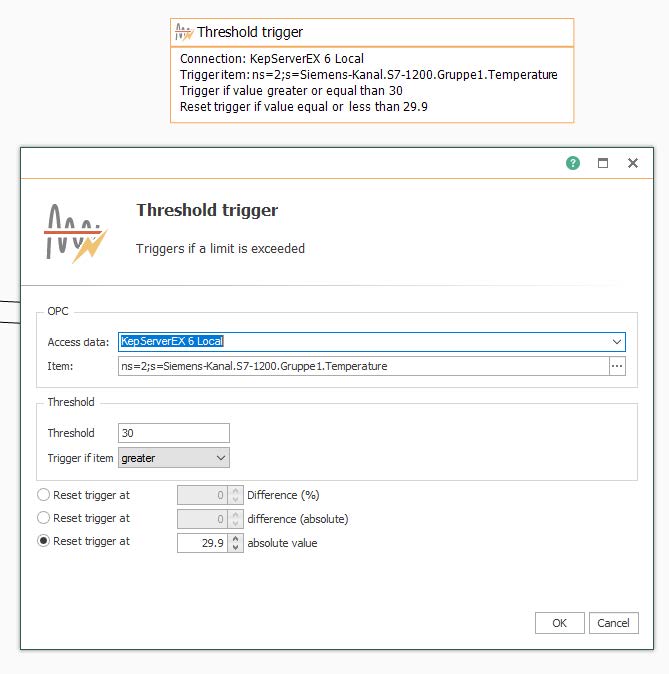Select the Threshold trigger node title
669x674 pixels.
click(x=250, y=32)
